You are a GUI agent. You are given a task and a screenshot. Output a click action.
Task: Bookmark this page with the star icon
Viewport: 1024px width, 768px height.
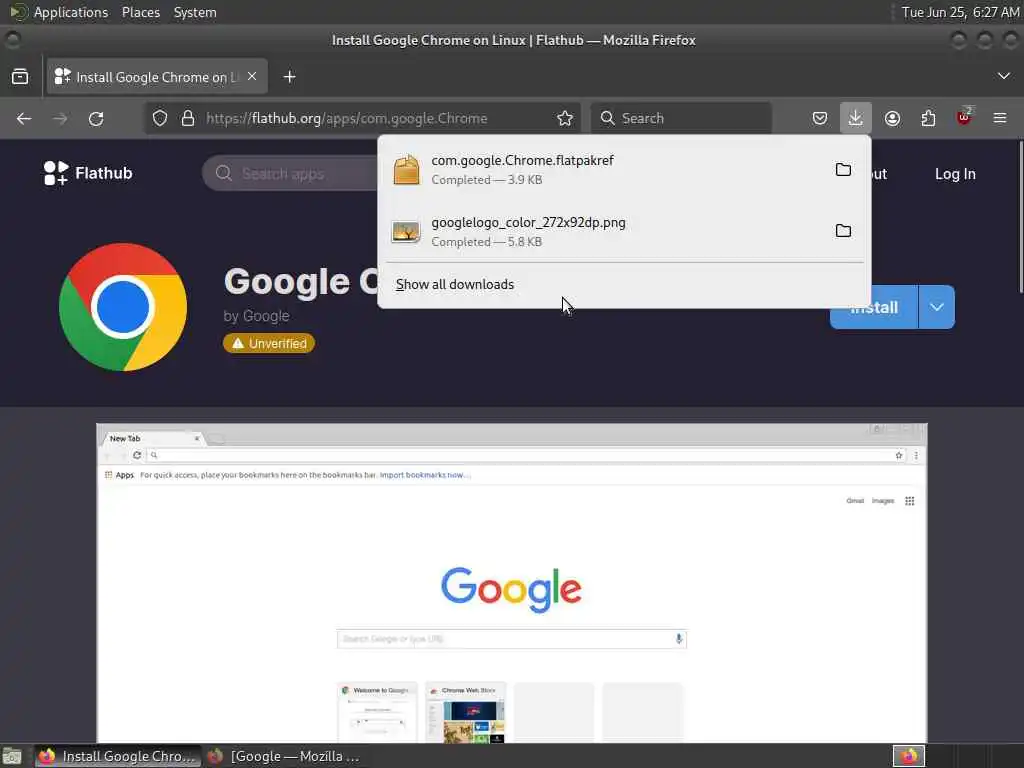pos(565,118)
